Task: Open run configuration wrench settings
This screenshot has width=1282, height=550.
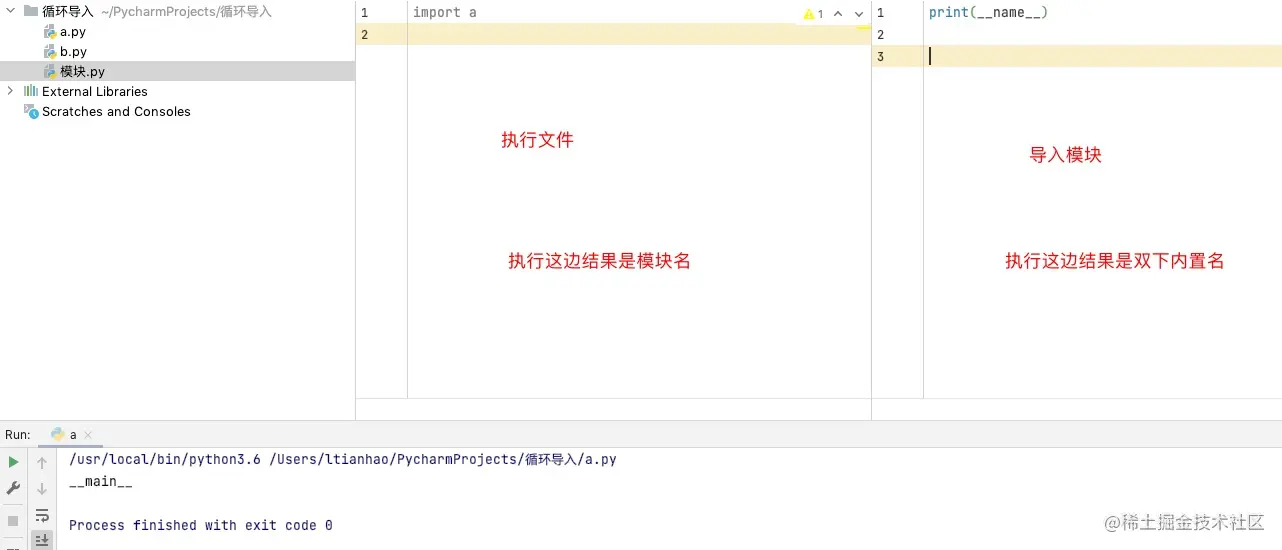Action: point(13,488)
